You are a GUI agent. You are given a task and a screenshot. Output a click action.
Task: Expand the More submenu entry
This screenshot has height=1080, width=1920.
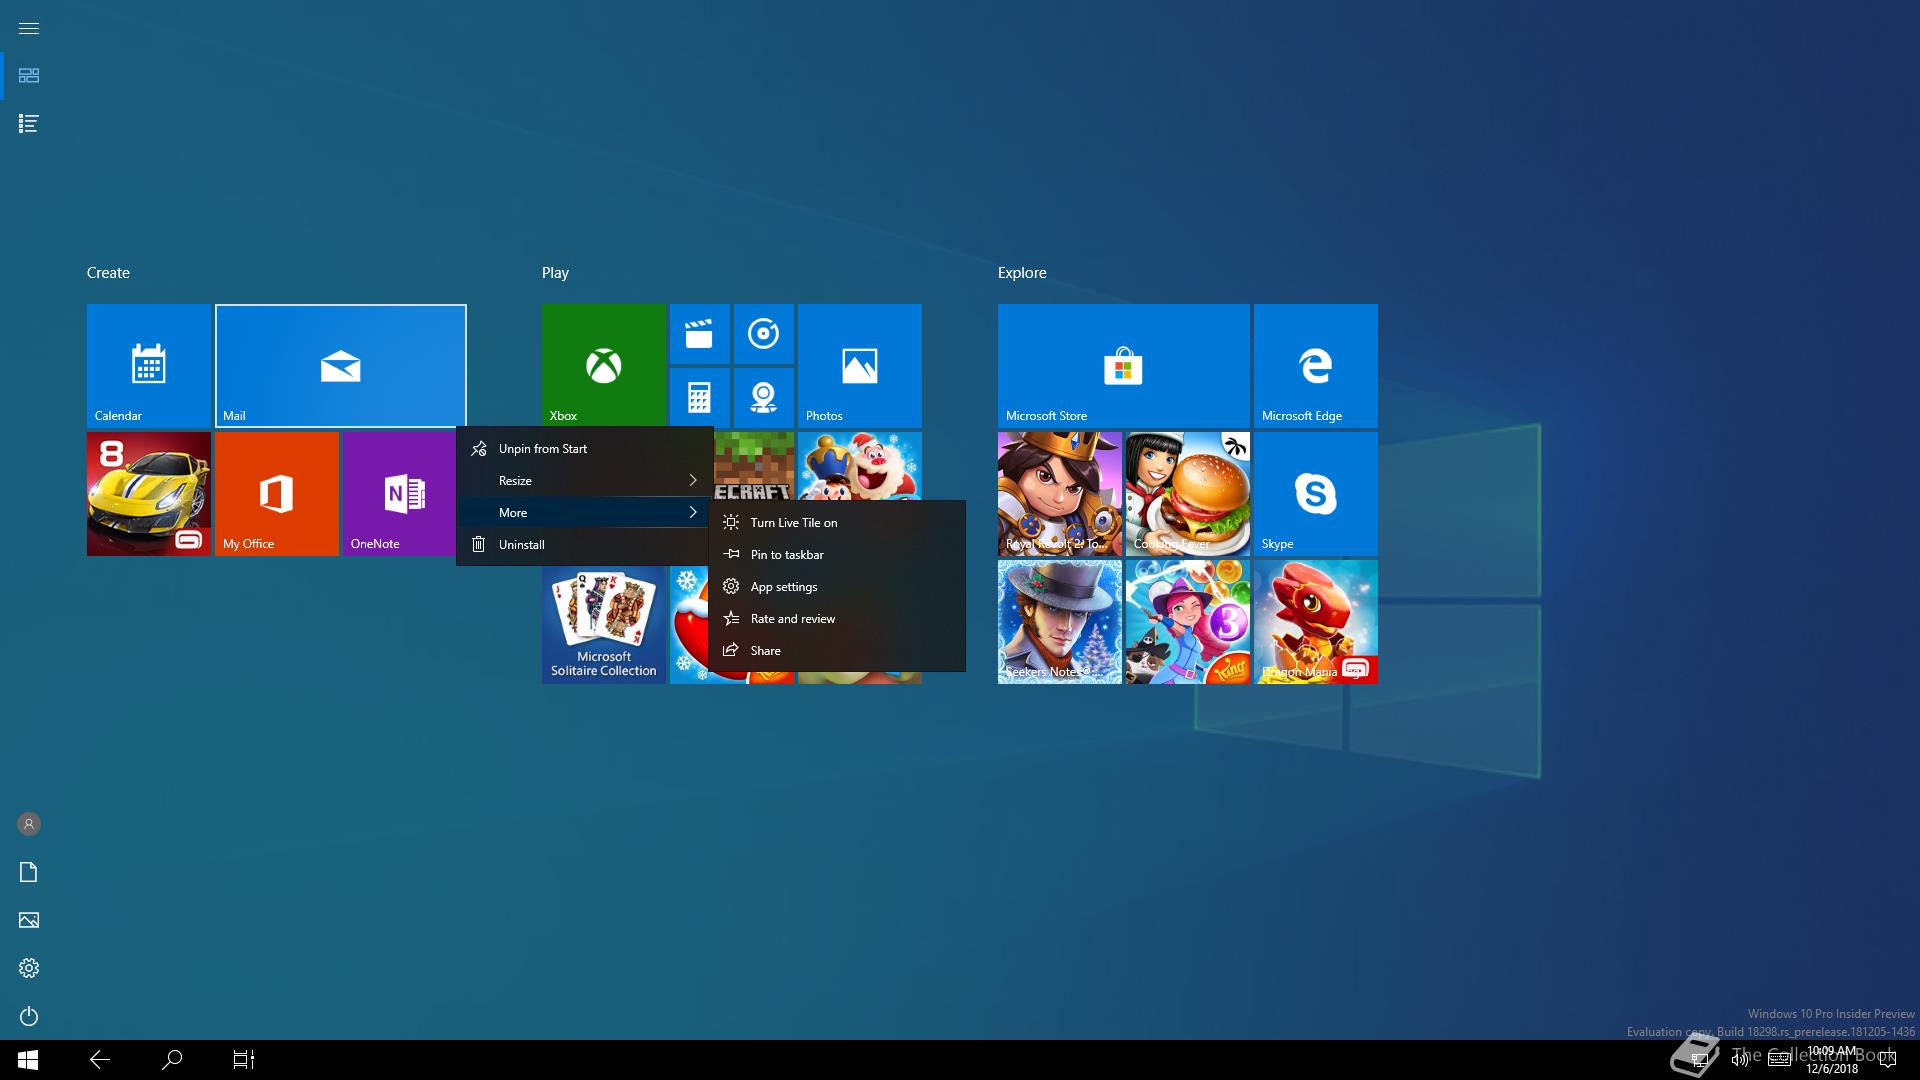tap(585, 513)
